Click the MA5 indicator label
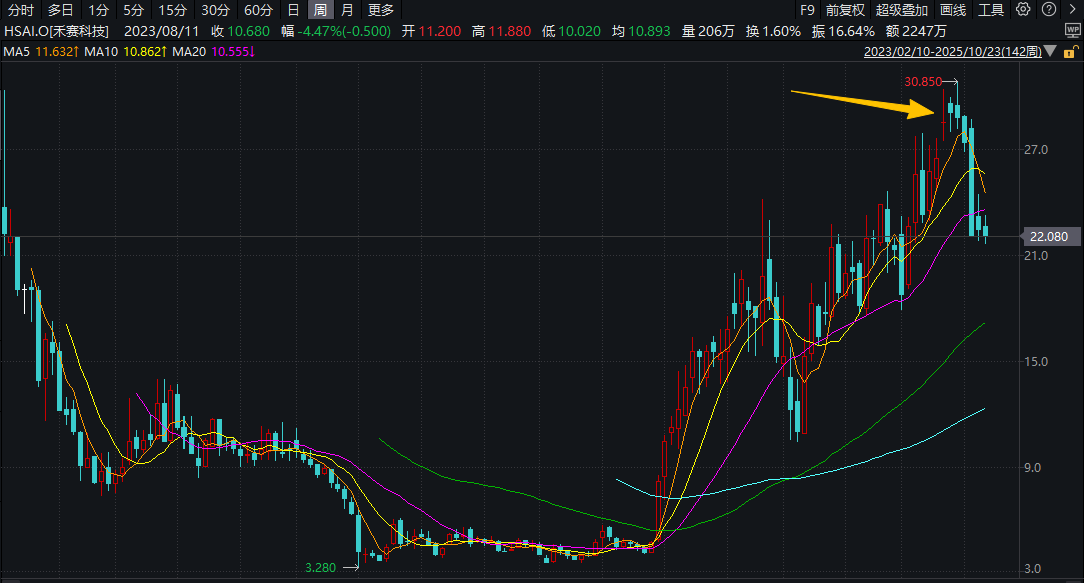Viewport: 1084px width, 583px height. pyautogui.click(x=20, y=51)
